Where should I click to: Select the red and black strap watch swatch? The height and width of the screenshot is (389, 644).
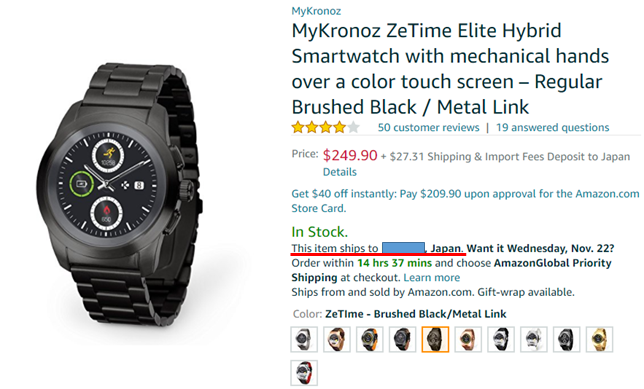(304, 373)
